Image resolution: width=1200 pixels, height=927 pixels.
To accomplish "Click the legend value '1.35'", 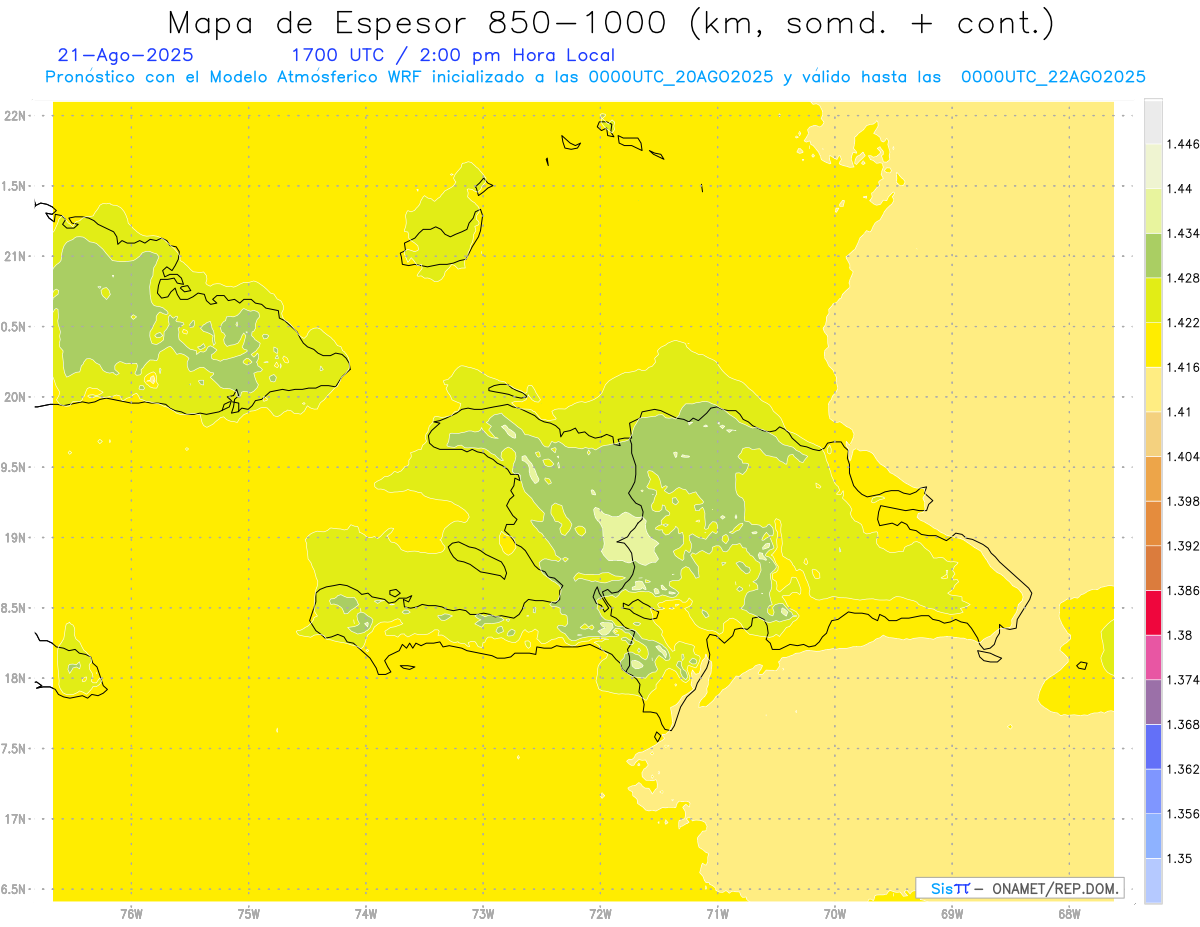I will point(1179,858).
